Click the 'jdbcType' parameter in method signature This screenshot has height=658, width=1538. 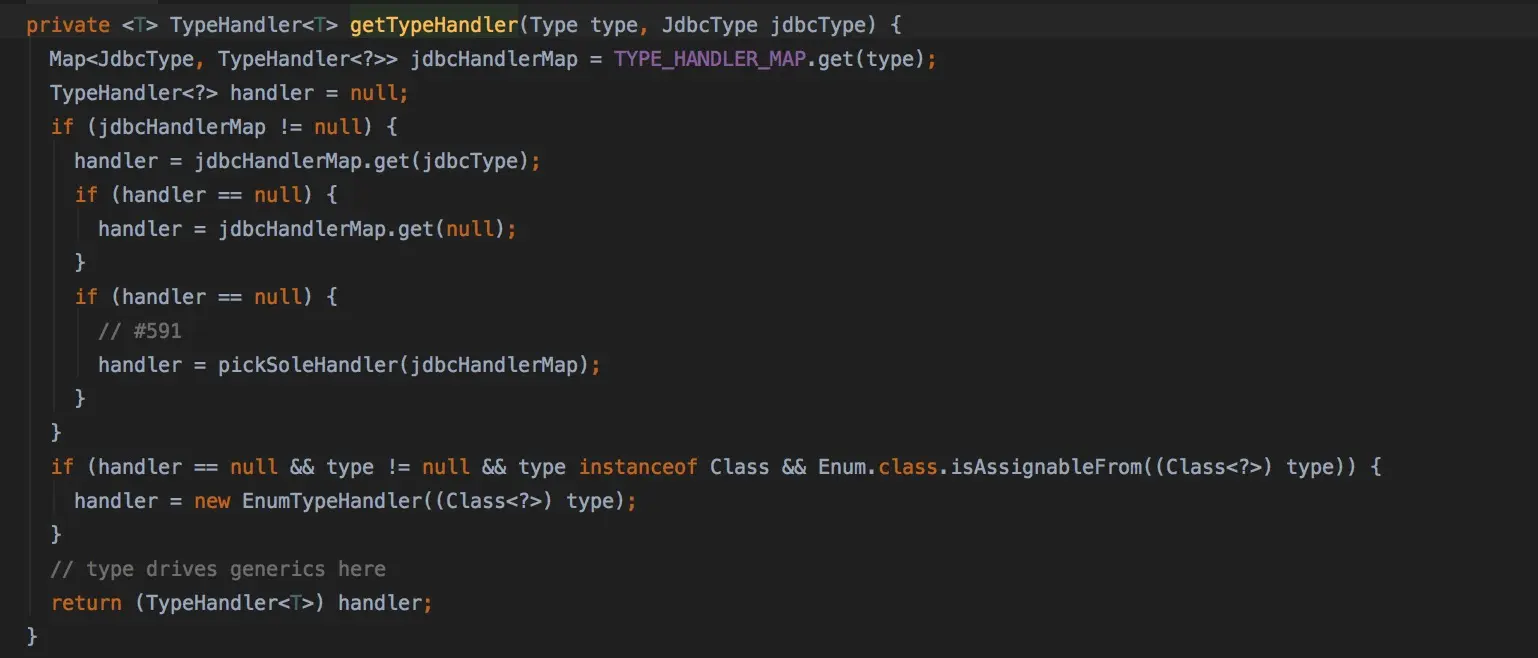(818, 25)
